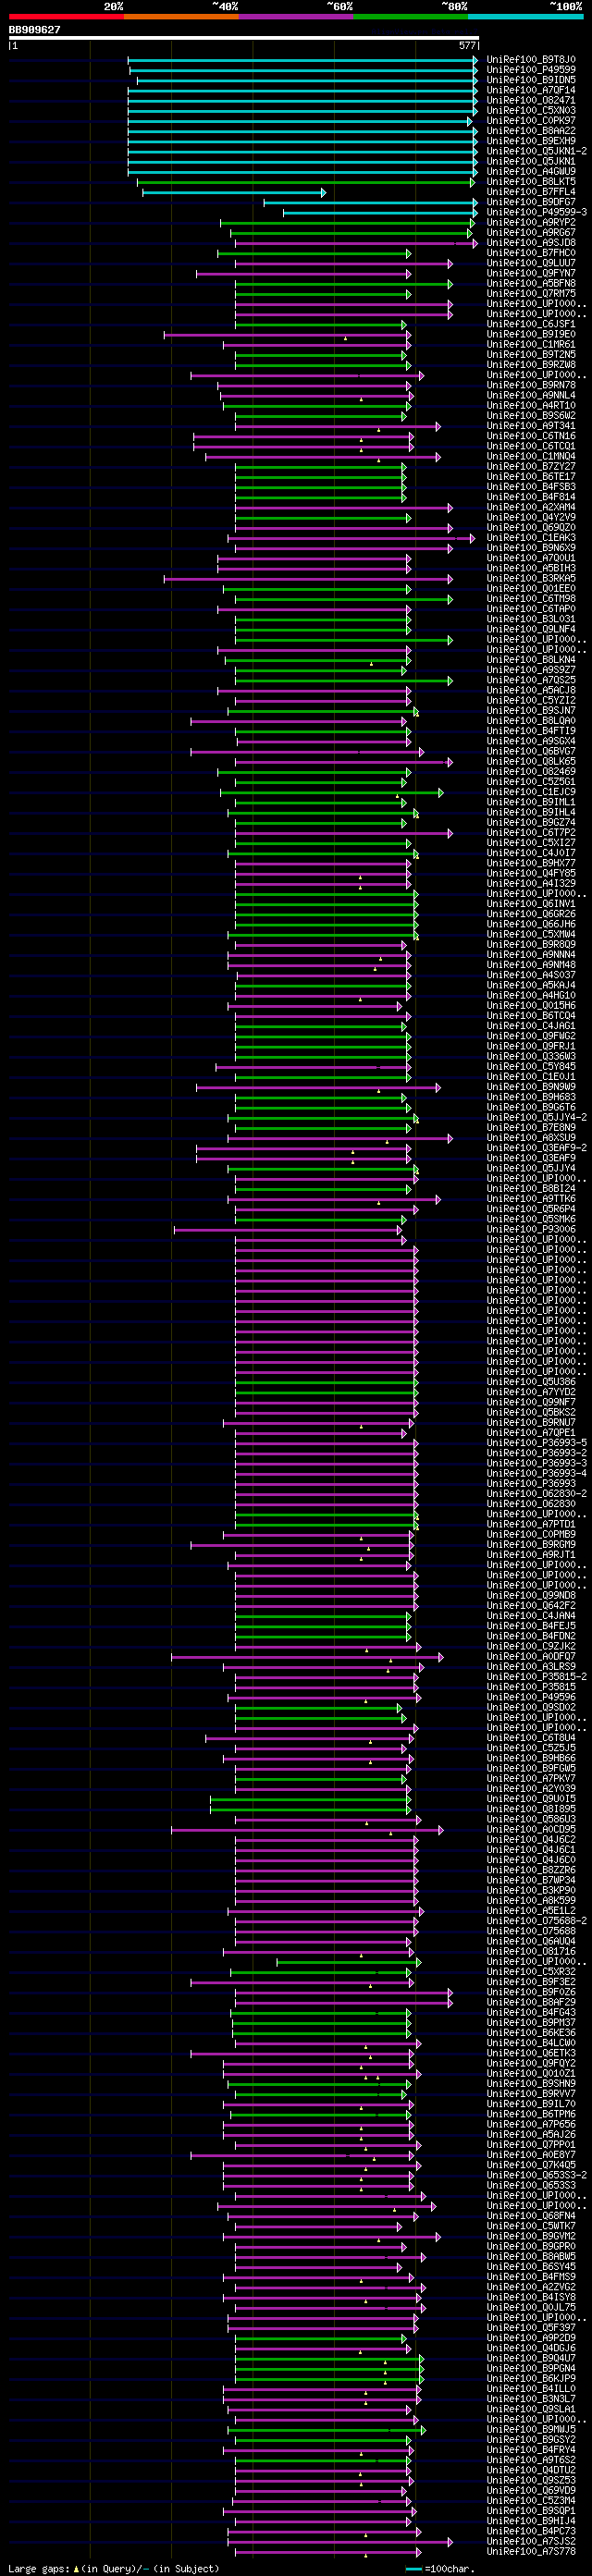The width and height of the screenshot is (592, 2576).
Task: Open UniRef100_C0PMB9 entry
Action: point(531,1534)
